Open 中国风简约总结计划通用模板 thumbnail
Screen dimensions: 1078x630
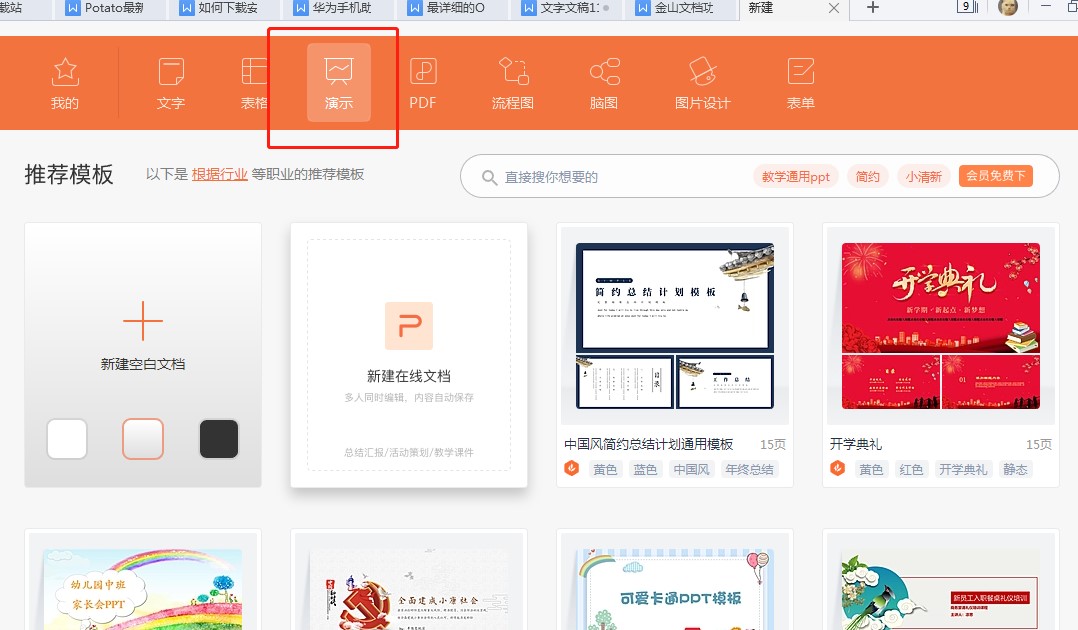click(x=675, y=326)
